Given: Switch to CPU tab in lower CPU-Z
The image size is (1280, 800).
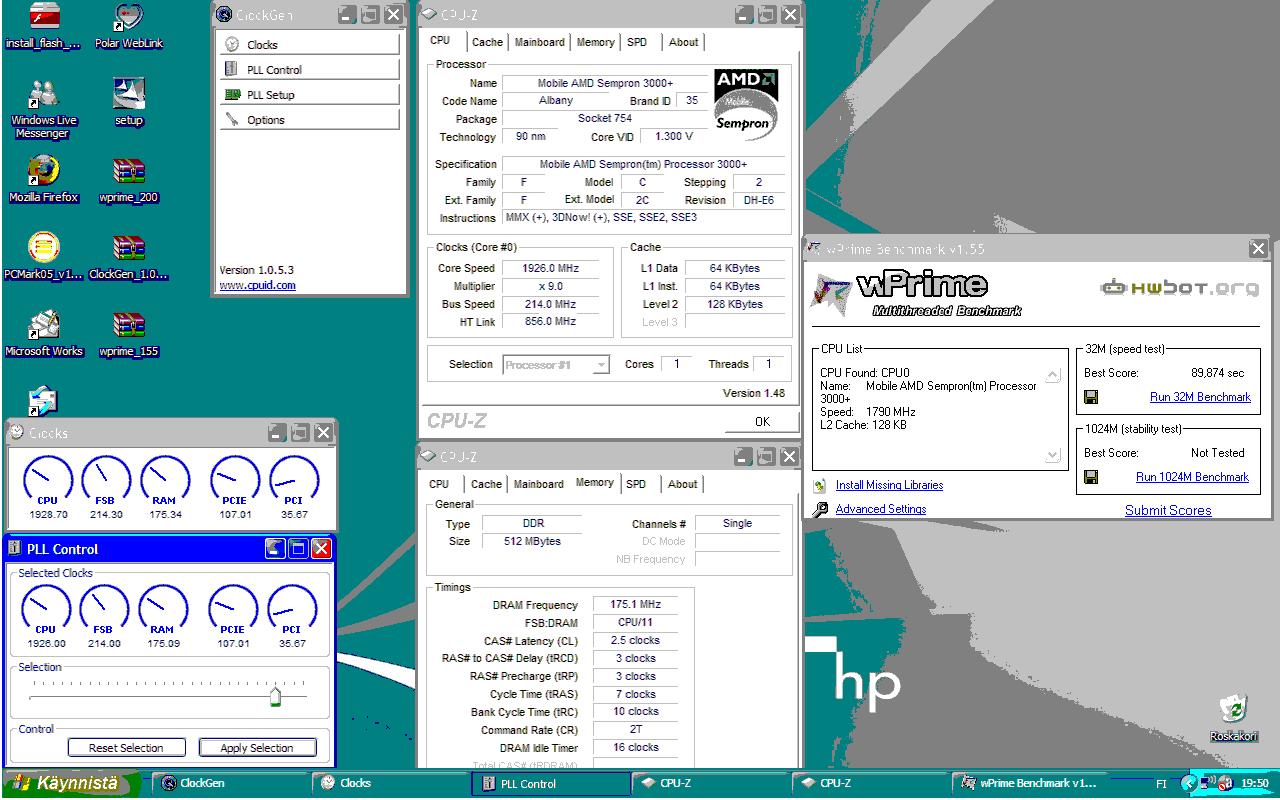Looking at the screenshot, I should click(439, 484).
